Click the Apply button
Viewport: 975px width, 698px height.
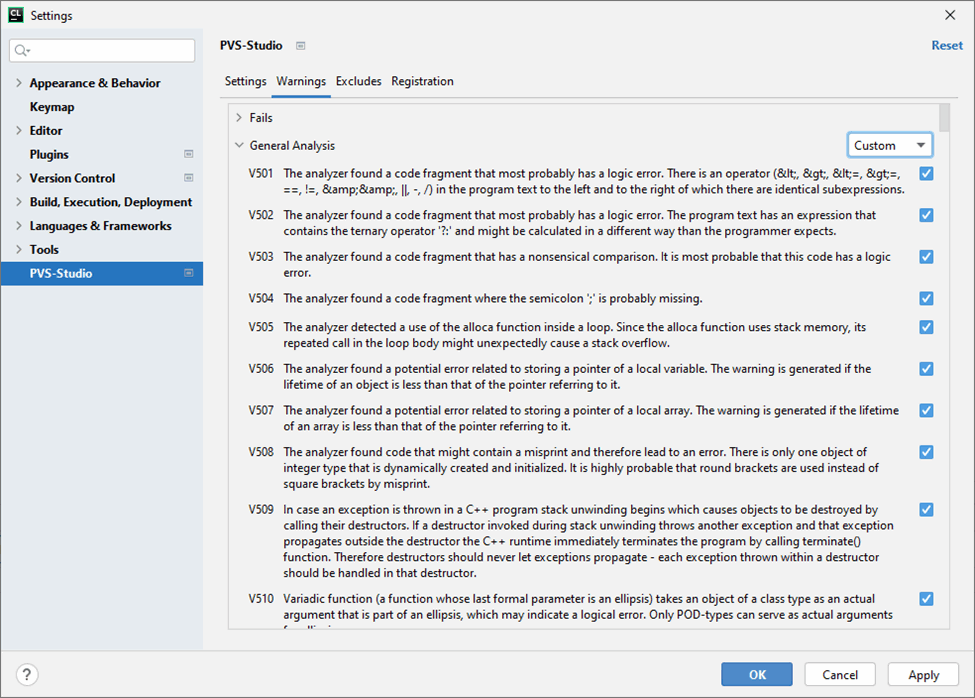pyautogui.click(x=923, y=675)
